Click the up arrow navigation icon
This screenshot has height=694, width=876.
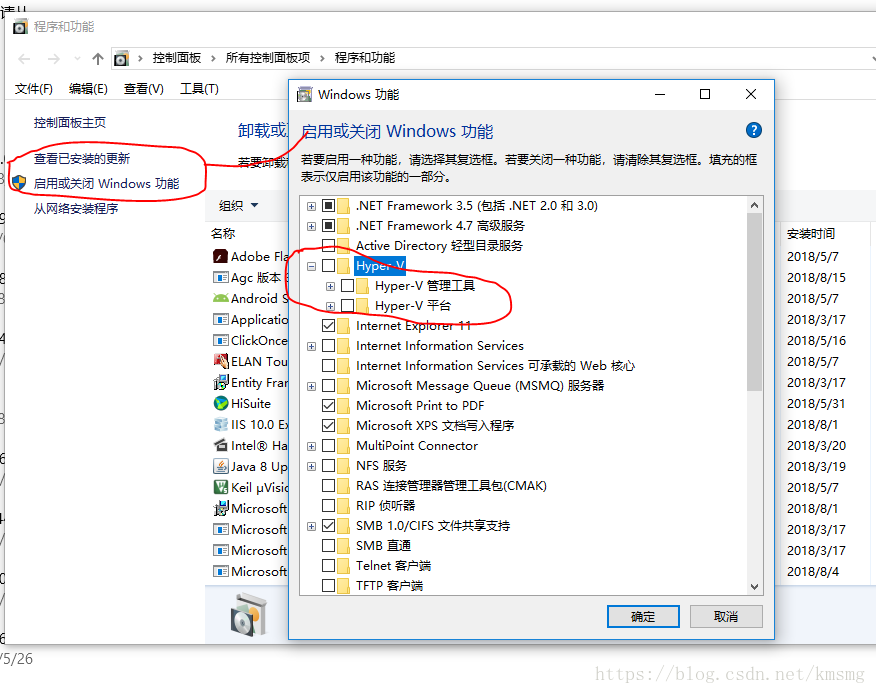98,59
